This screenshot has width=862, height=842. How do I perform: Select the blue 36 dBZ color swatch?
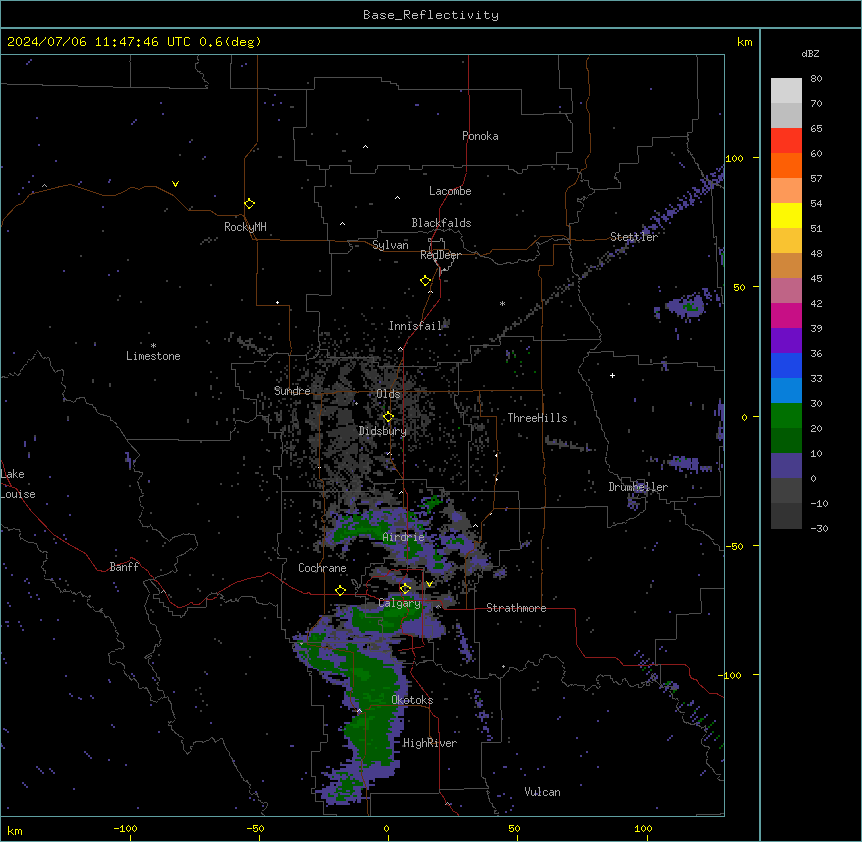(x=786, y=365)
